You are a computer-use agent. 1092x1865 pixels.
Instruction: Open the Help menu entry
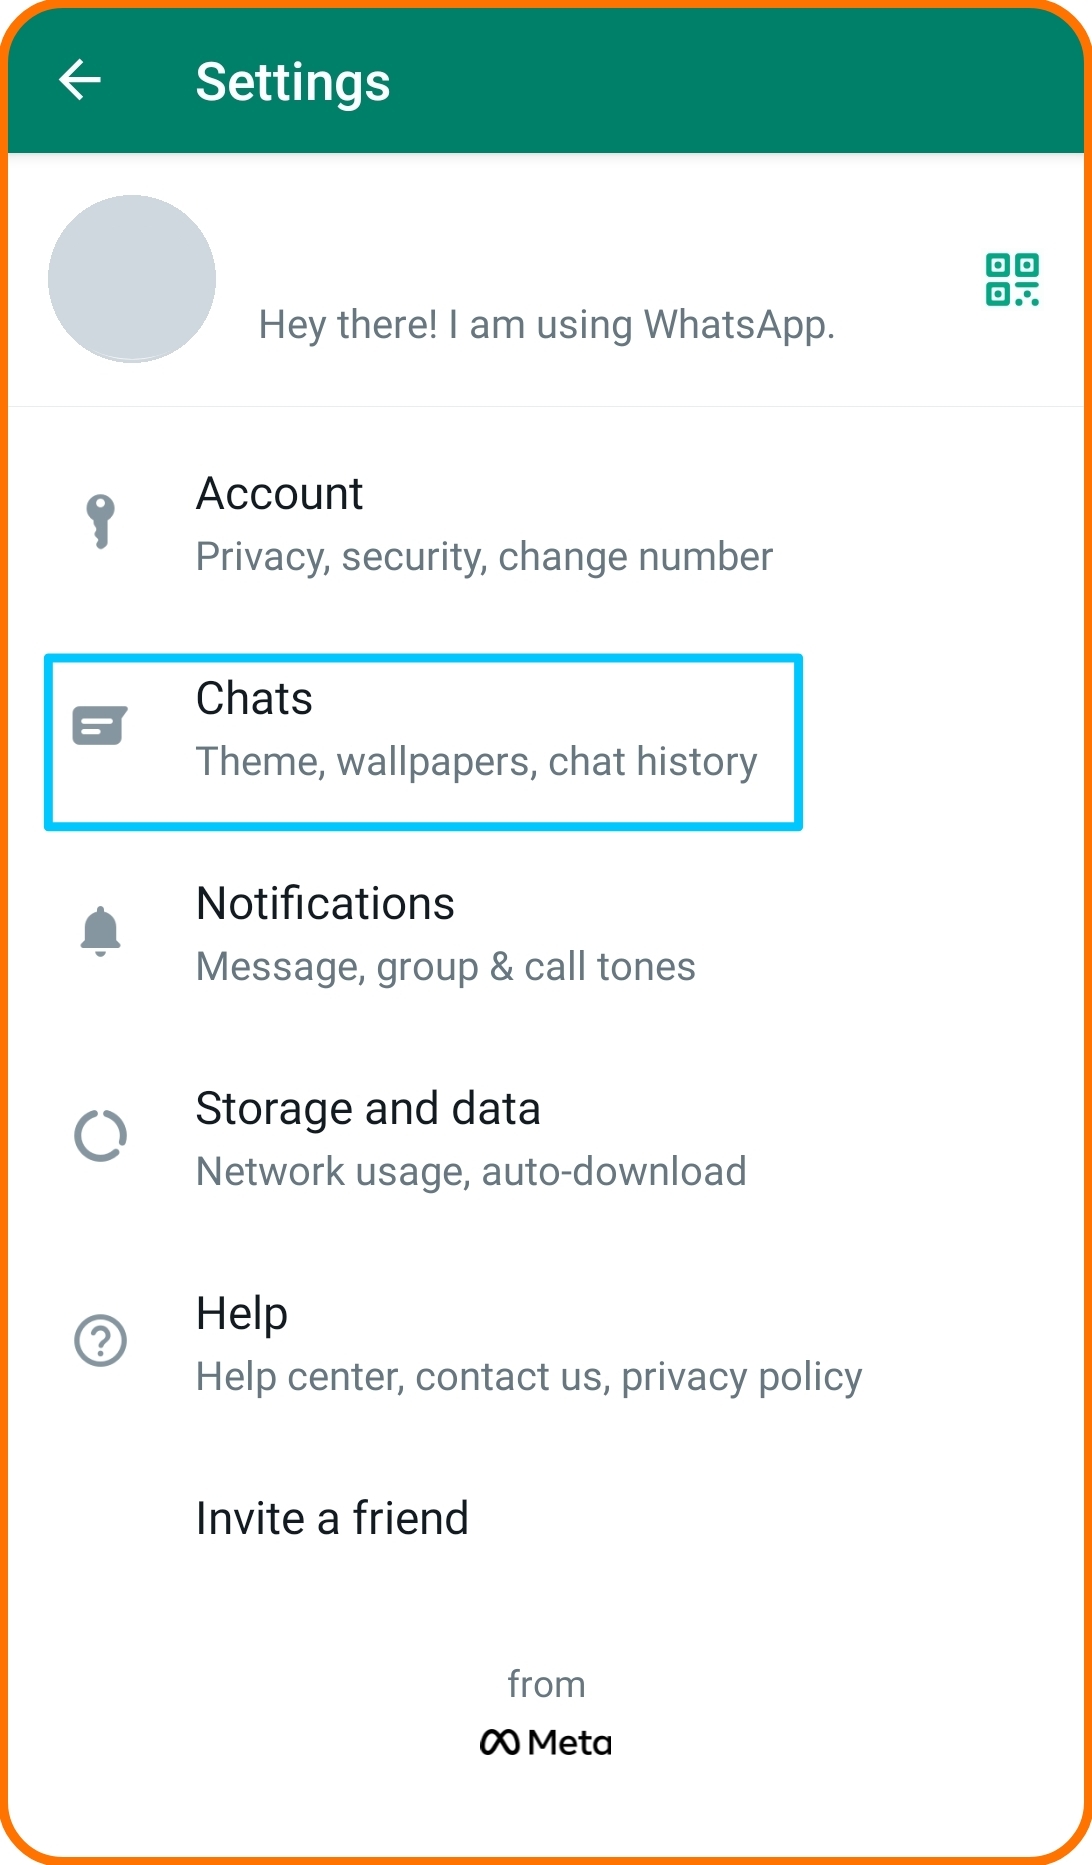[546, 1343]
